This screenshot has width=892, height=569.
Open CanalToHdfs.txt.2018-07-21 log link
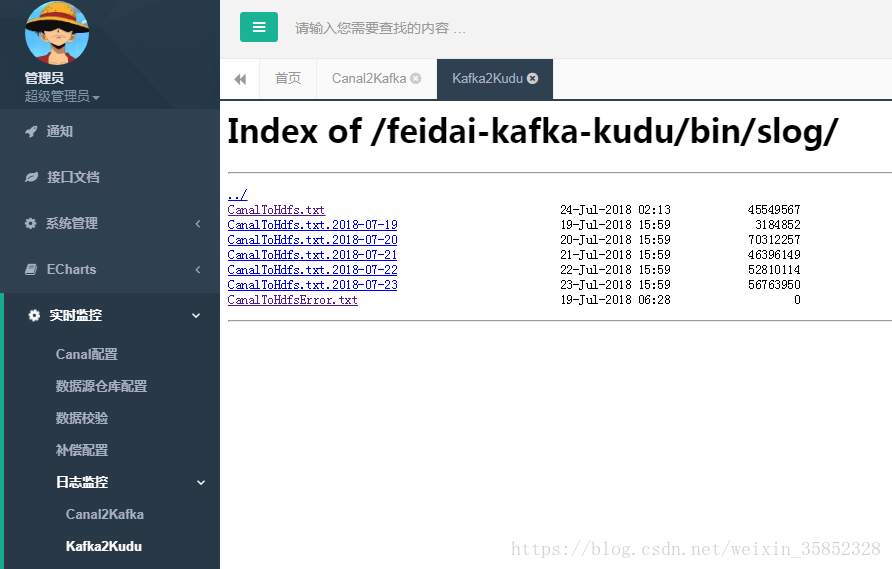point(312,255)
